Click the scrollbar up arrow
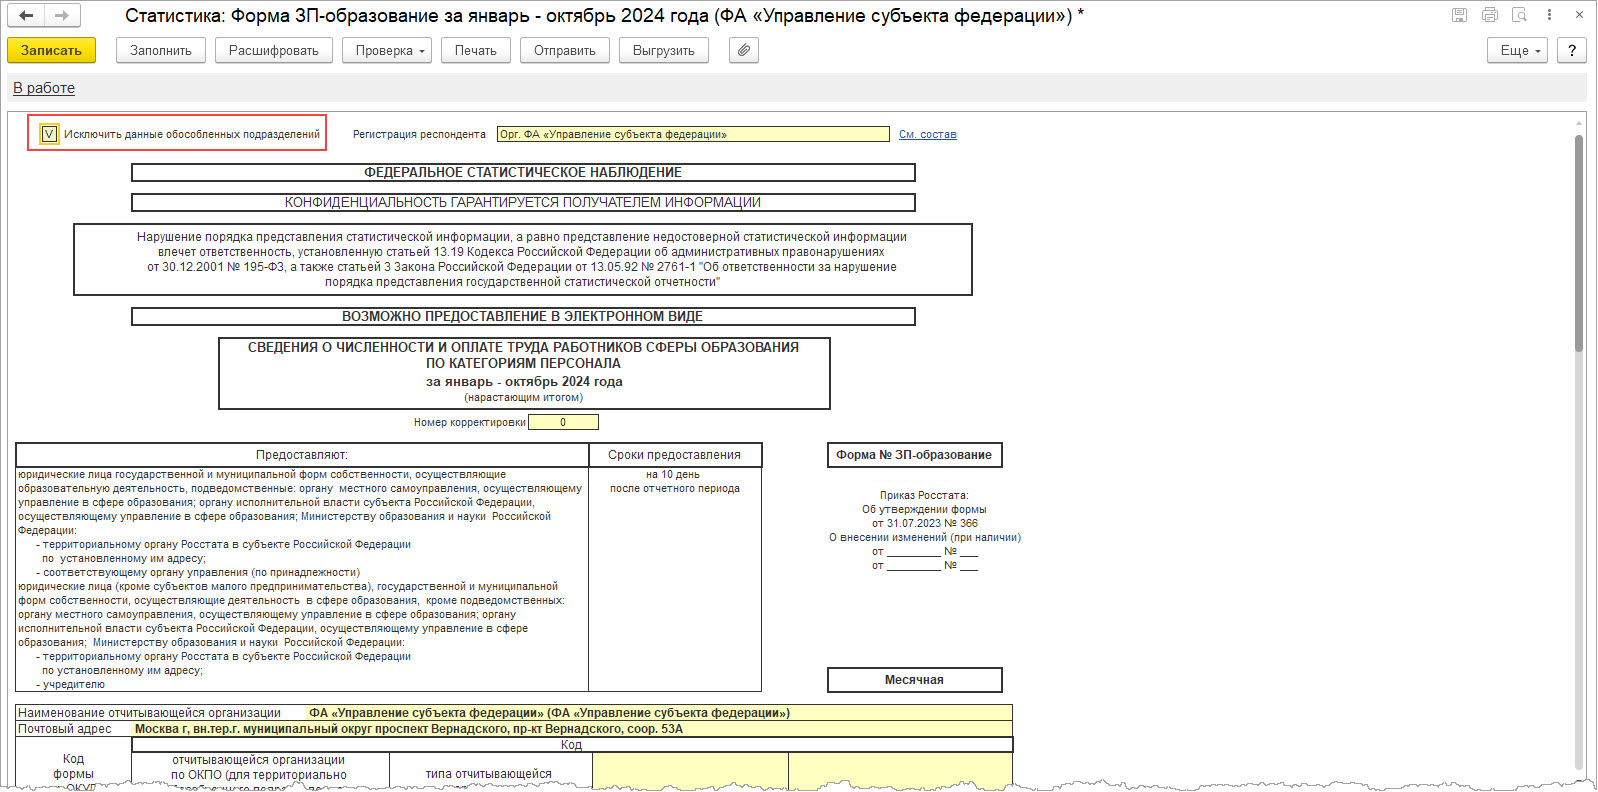This screenshot has height=792, width=1598. [x=1579, y=123]
